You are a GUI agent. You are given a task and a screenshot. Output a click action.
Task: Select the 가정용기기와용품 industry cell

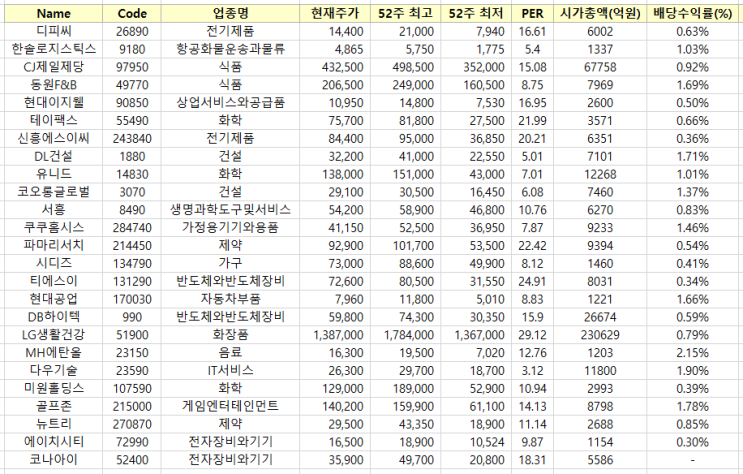coord(230,228)
